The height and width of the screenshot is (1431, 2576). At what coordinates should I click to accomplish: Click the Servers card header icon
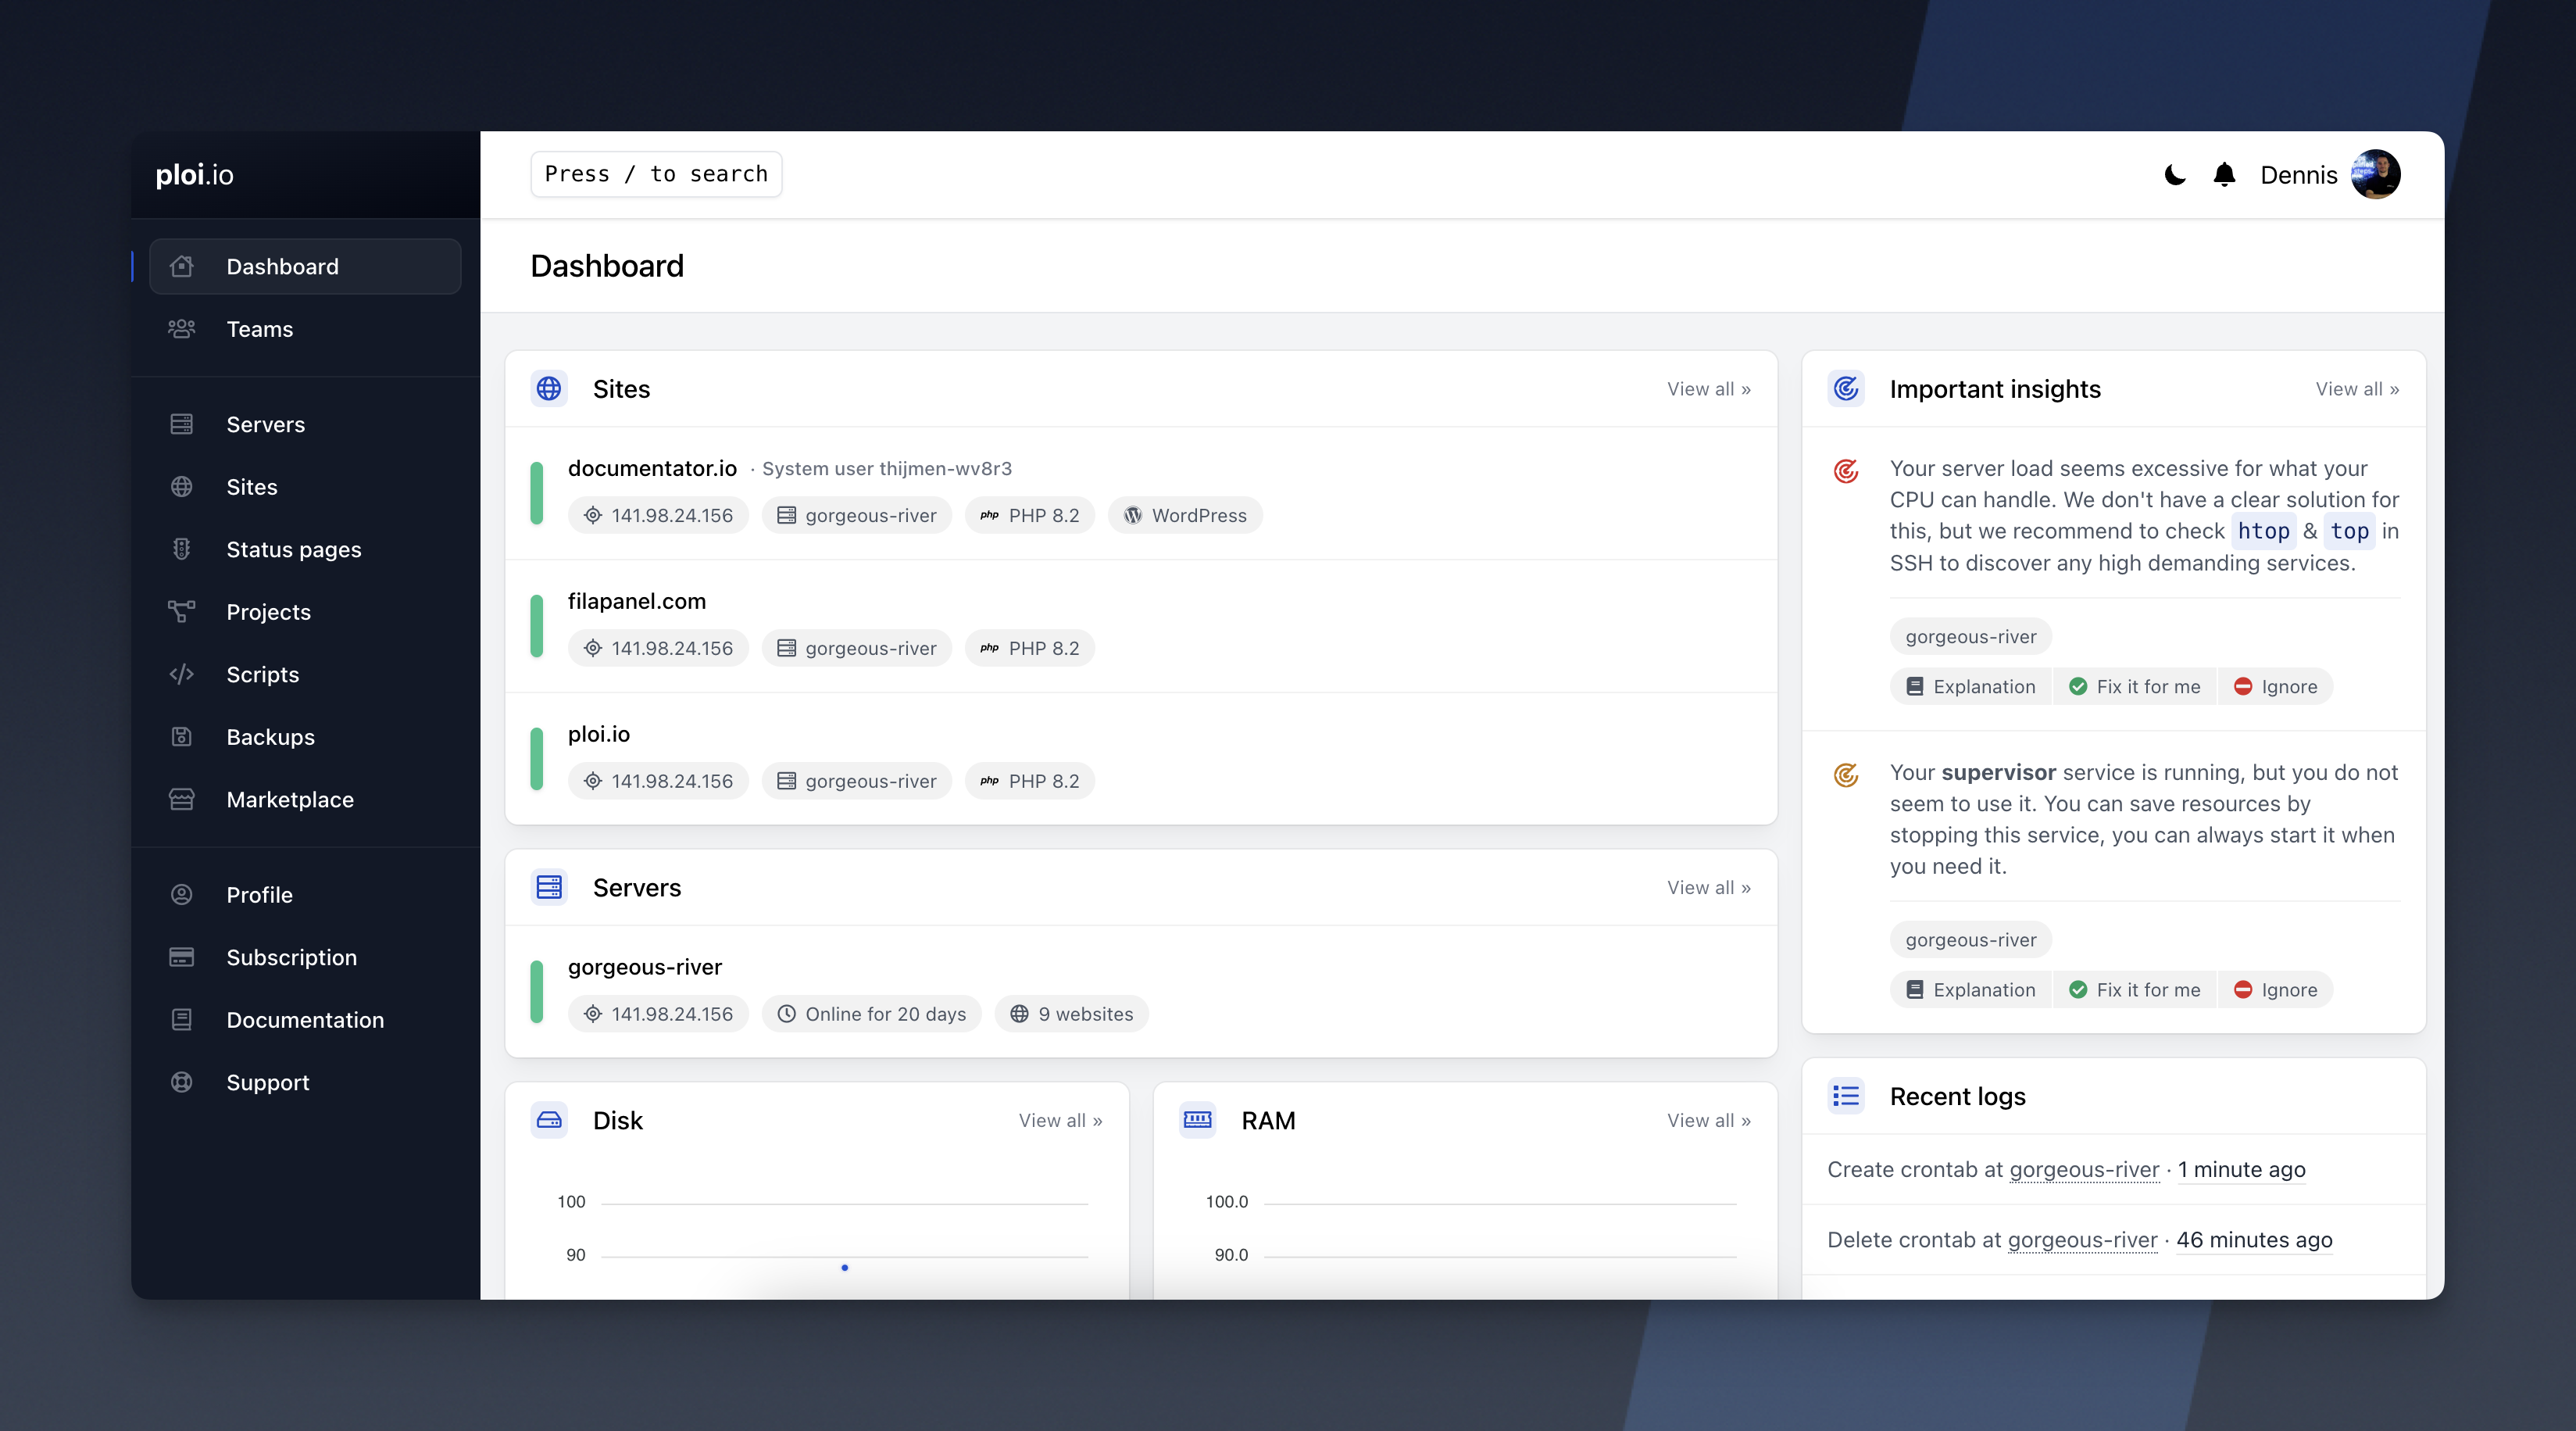coord(549,887)
